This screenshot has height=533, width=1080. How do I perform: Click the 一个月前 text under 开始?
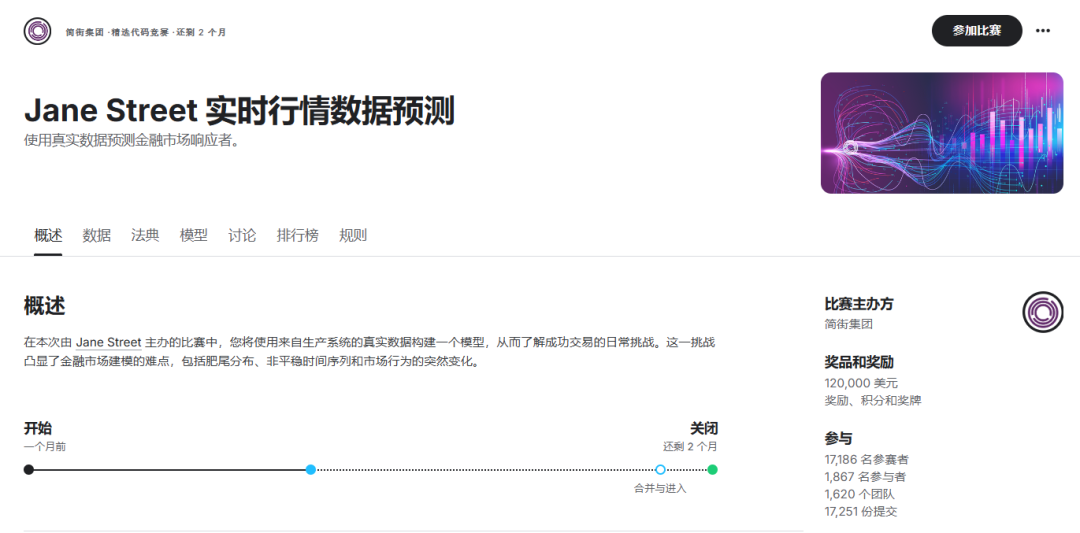point(45,447)
